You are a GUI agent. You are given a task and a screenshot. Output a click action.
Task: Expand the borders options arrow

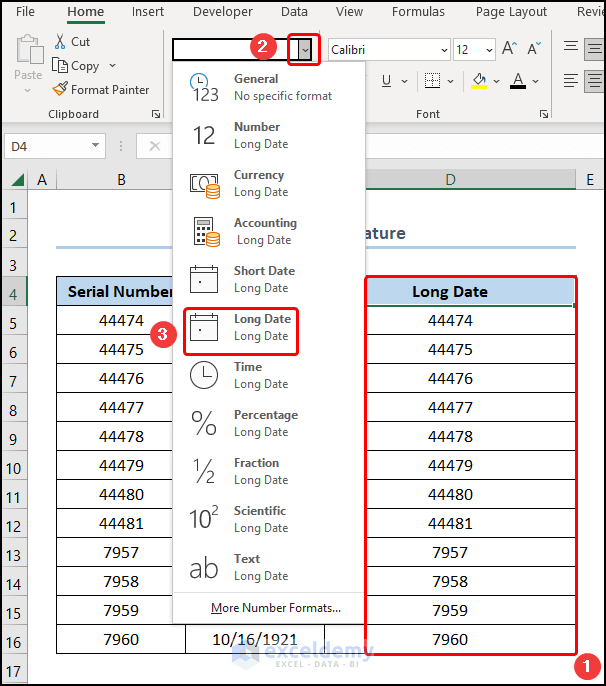[x=450, y=81]
